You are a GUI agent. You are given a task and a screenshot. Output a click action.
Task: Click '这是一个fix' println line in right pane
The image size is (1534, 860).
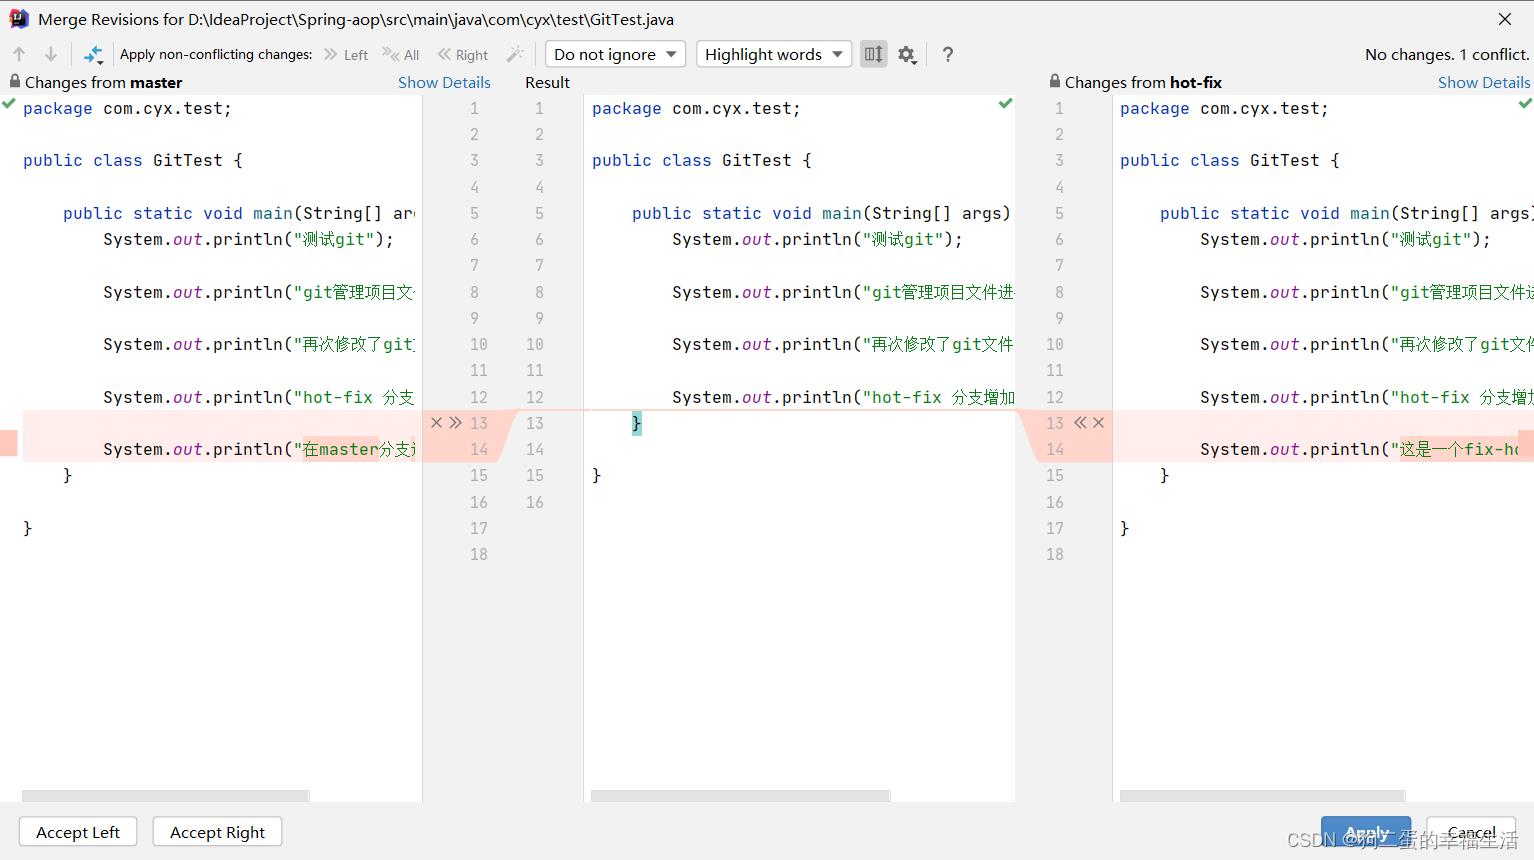[x=1359, y=449]
